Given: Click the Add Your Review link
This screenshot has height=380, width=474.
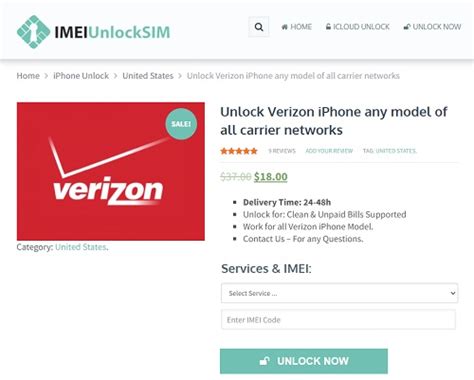Looking at the screenshot, I should [329, 151].
